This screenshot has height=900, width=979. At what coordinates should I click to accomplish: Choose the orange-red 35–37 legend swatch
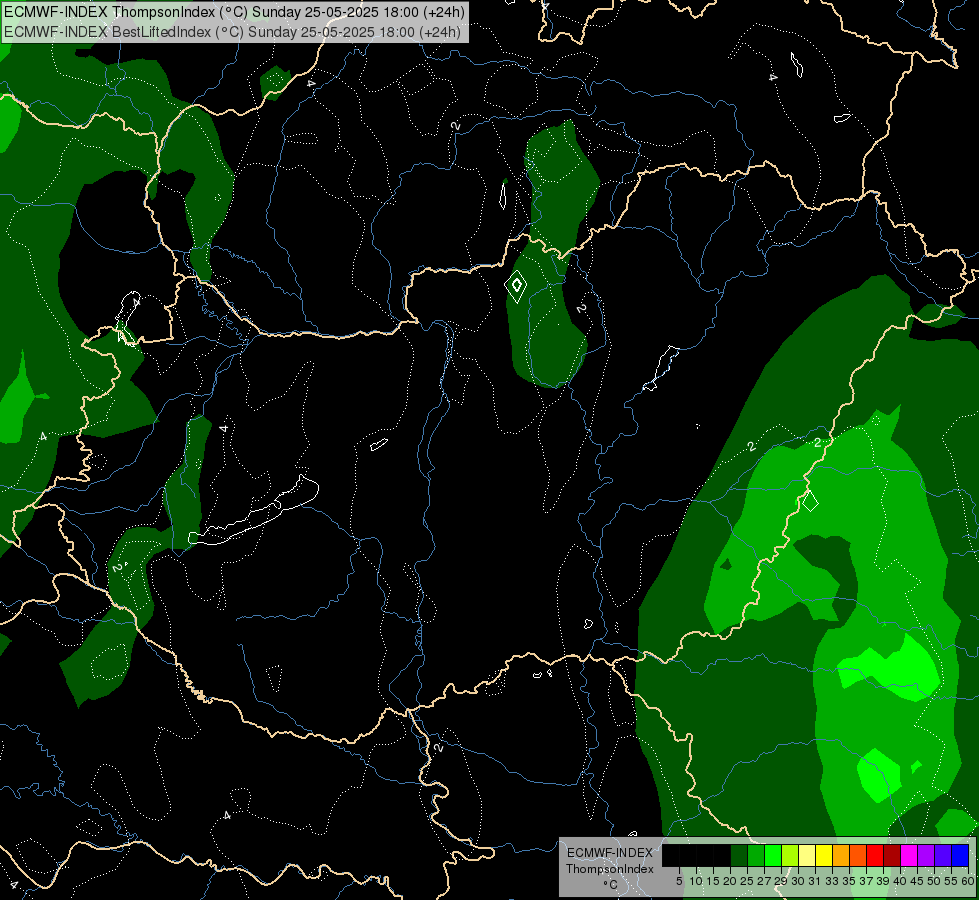point(858,855)
